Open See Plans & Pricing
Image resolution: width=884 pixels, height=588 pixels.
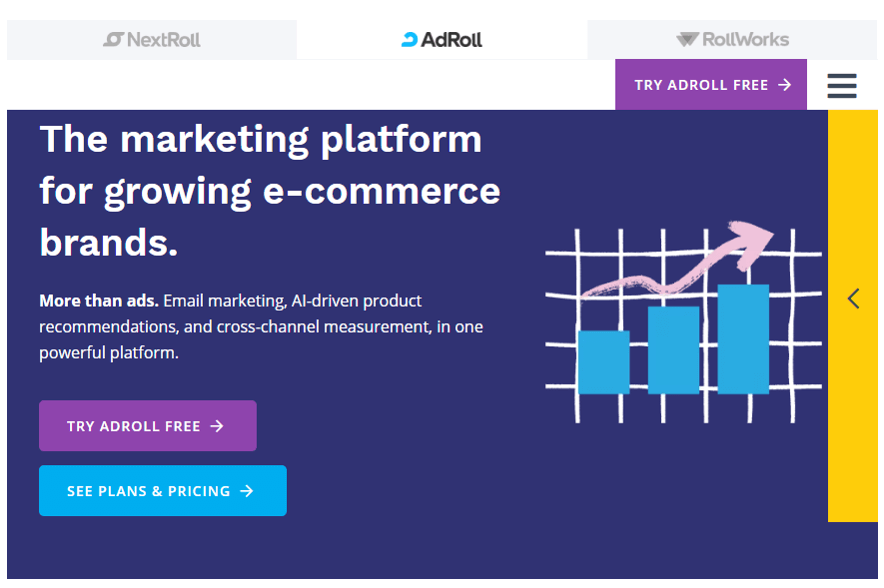point(163,490)
